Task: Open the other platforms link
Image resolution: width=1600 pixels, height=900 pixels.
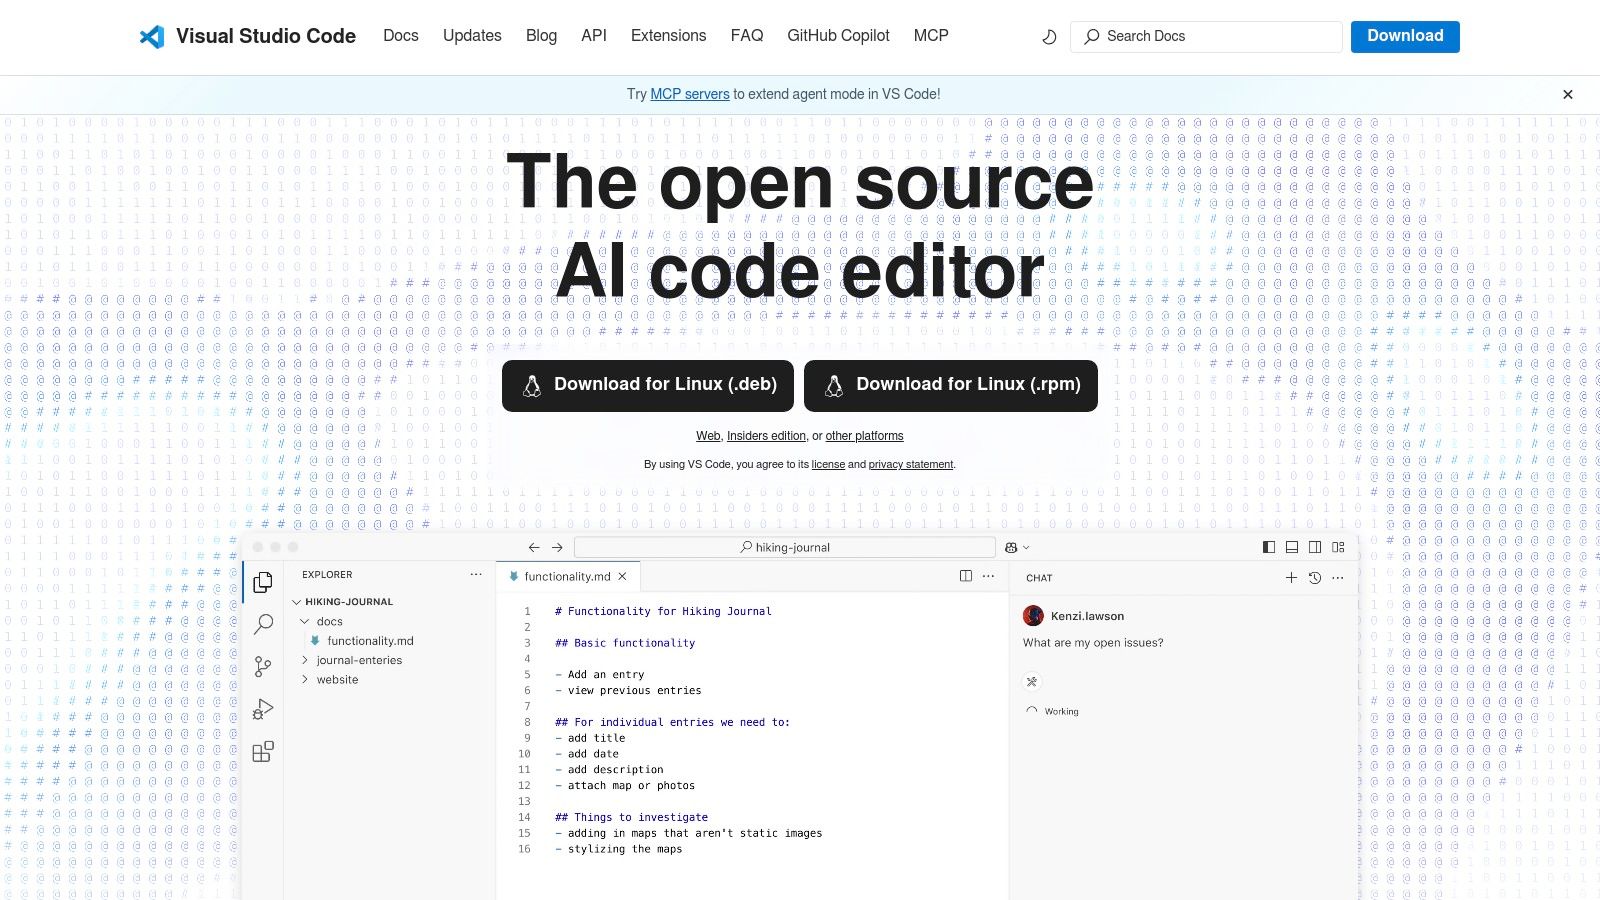Action: (864, 436)
